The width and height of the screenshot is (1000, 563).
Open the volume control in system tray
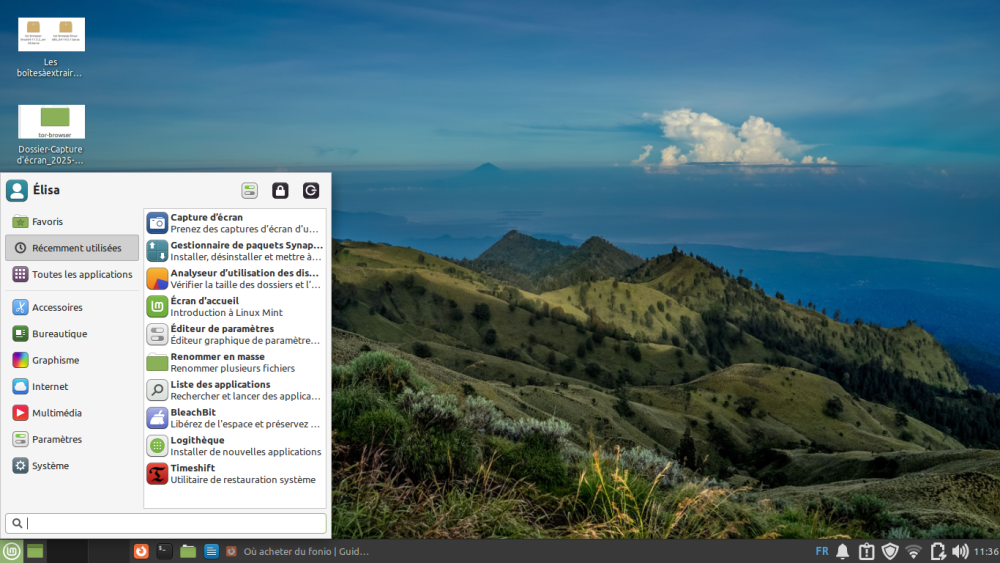coord(960,551)
